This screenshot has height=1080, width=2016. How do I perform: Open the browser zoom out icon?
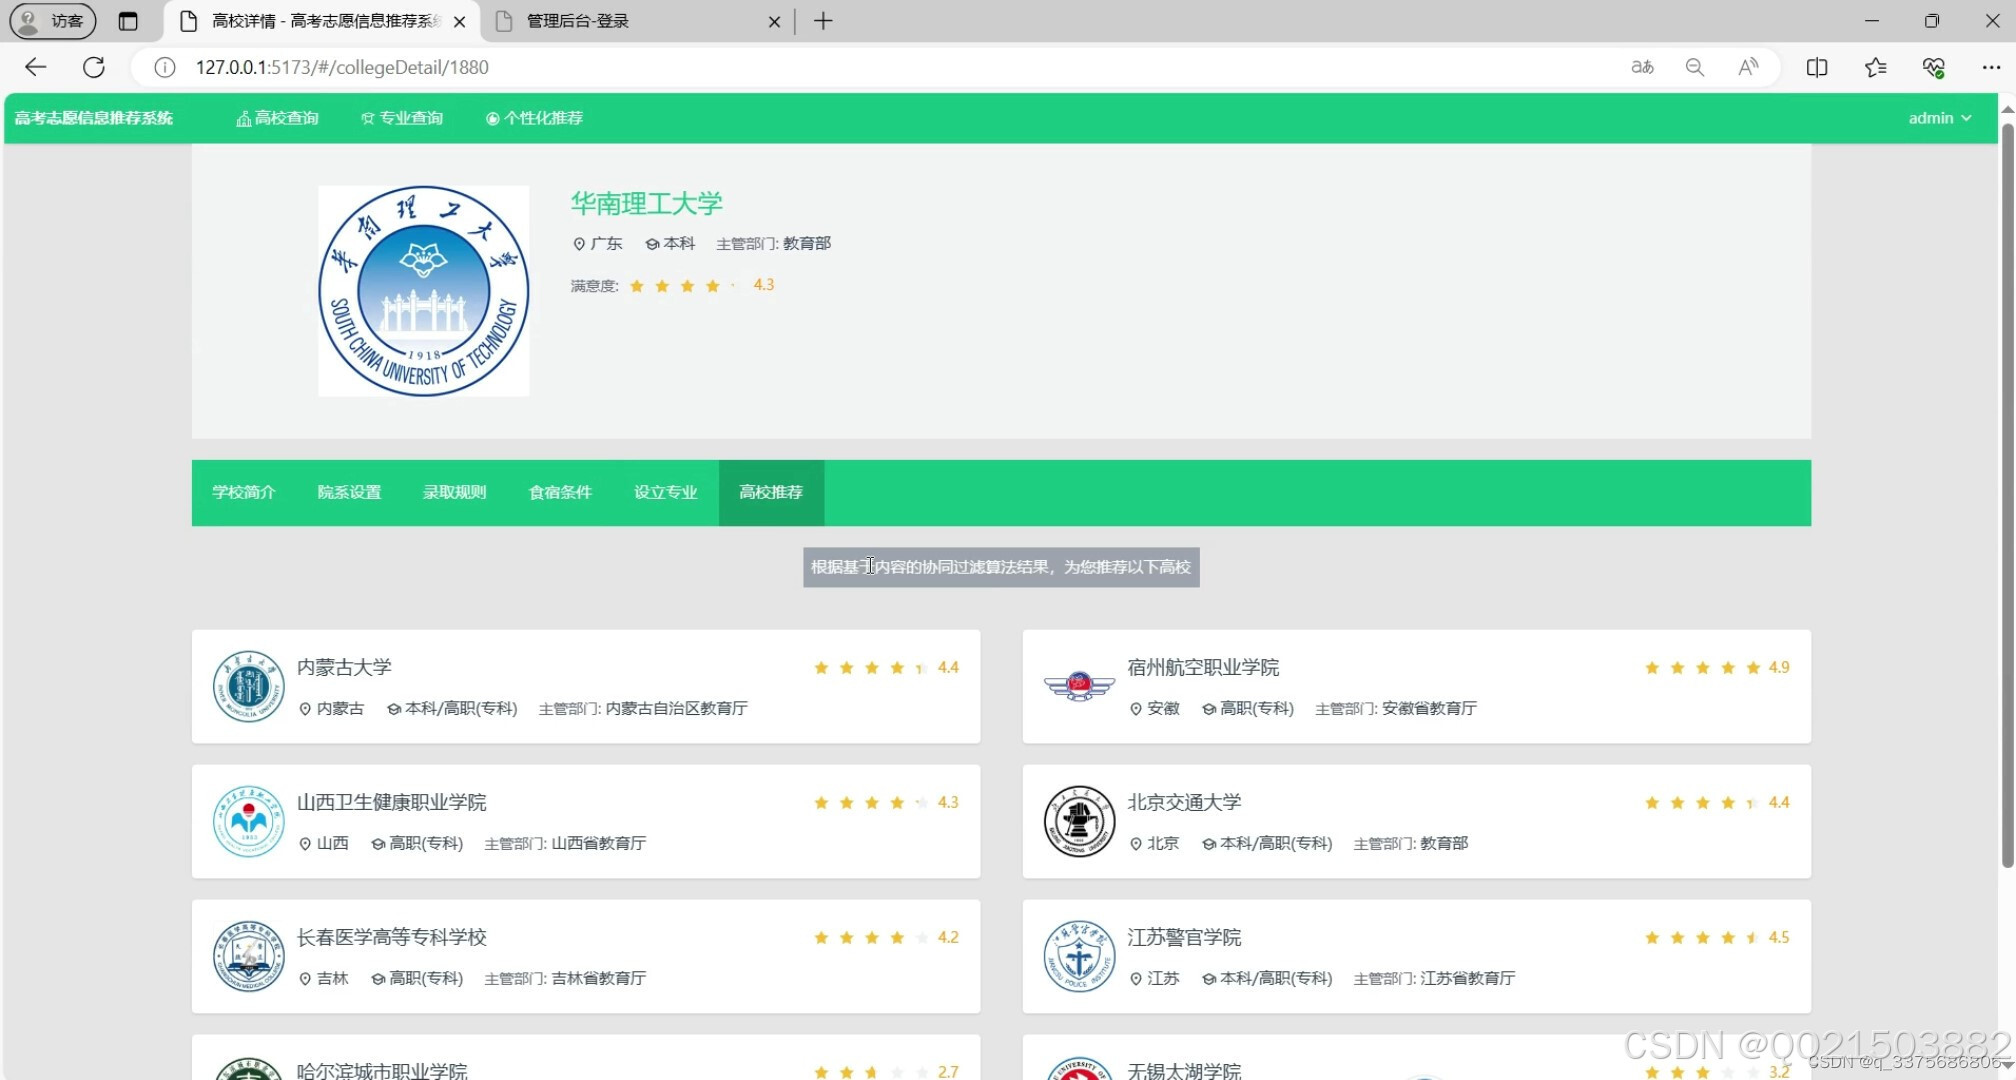point(1694,67)
